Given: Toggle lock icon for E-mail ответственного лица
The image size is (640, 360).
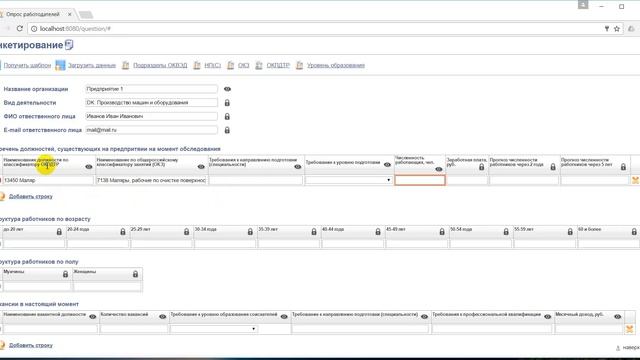Looking at the screenshot, I should pos(227,130).
